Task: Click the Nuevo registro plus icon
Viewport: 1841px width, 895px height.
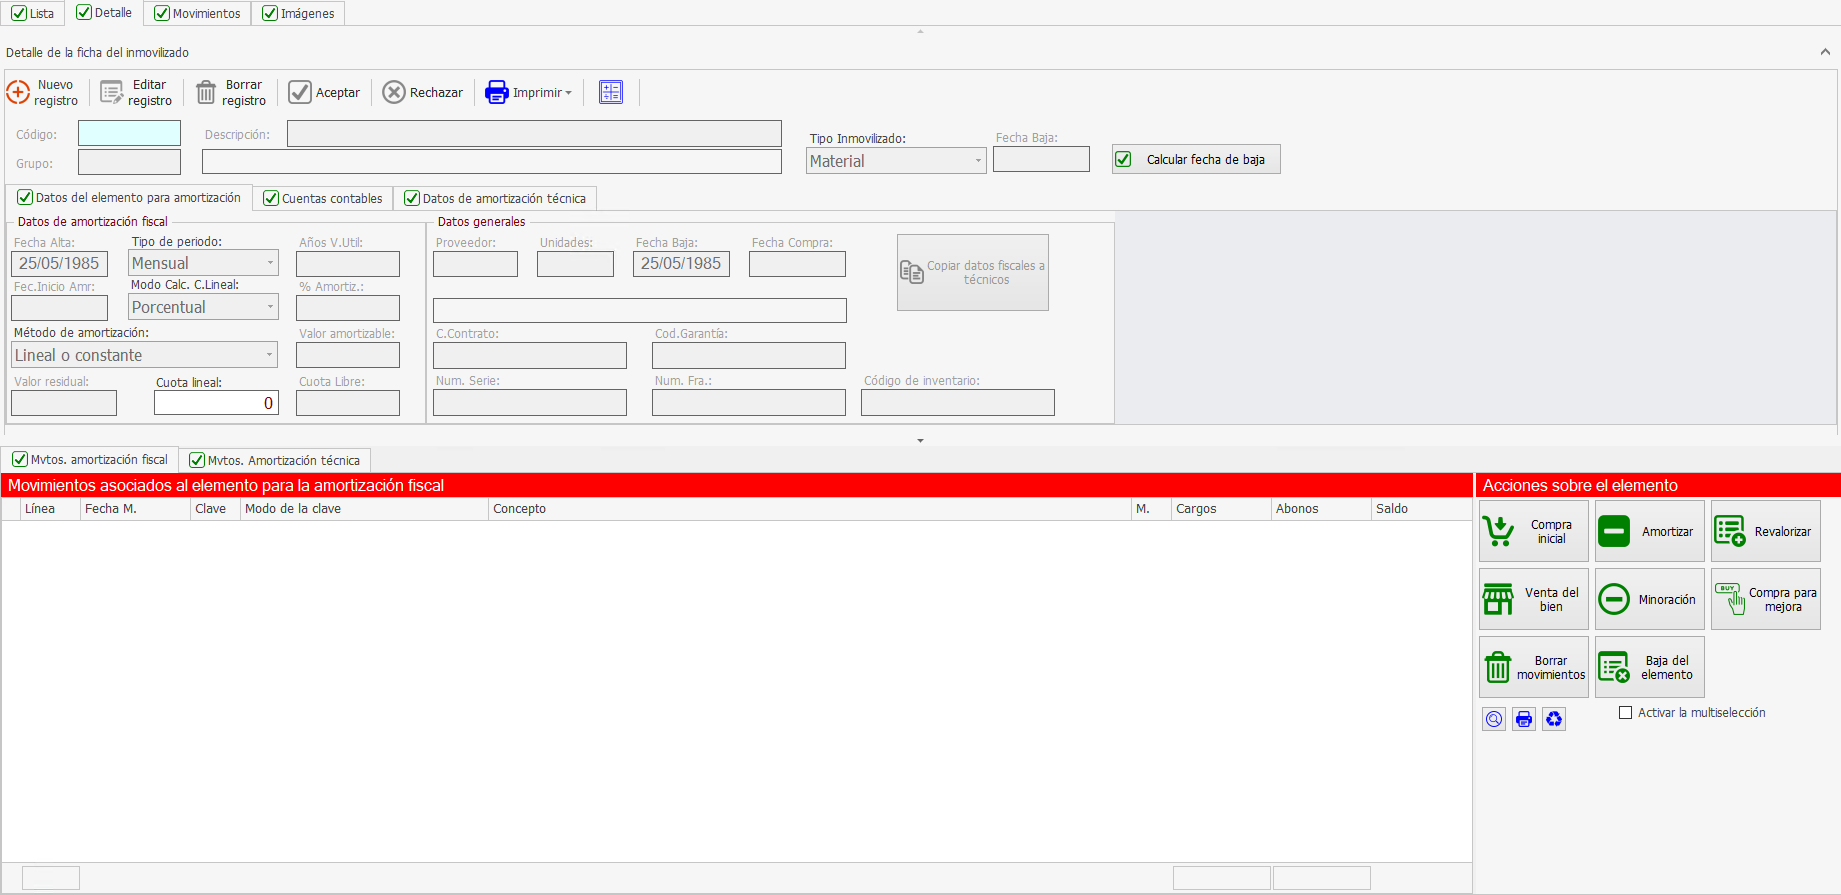Action: point(18,93)
